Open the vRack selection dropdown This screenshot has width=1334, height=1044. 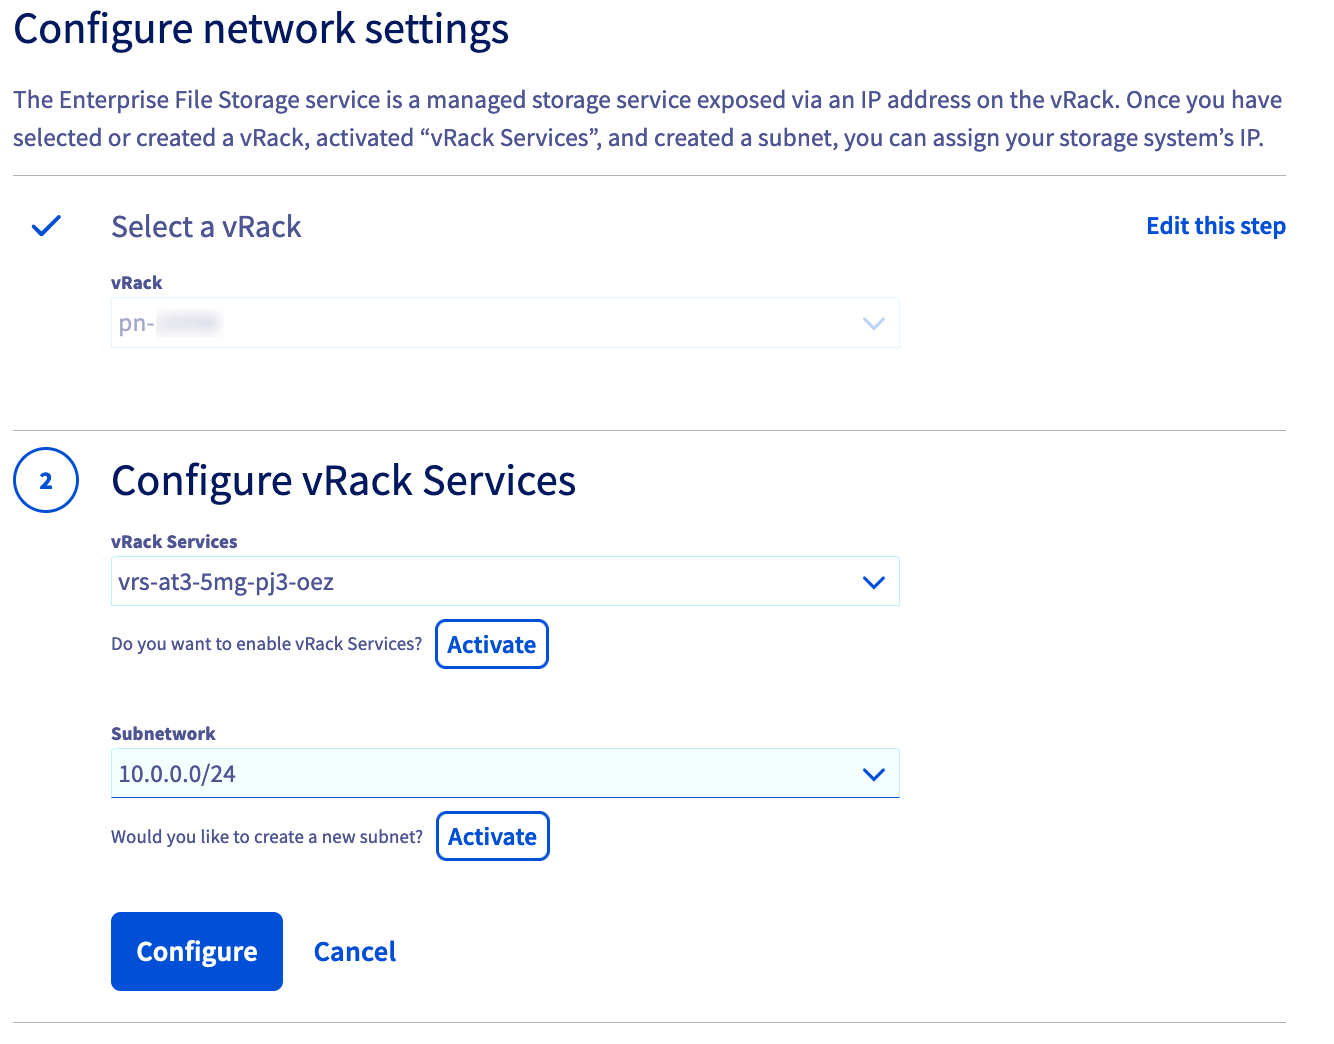coord(505,322)
